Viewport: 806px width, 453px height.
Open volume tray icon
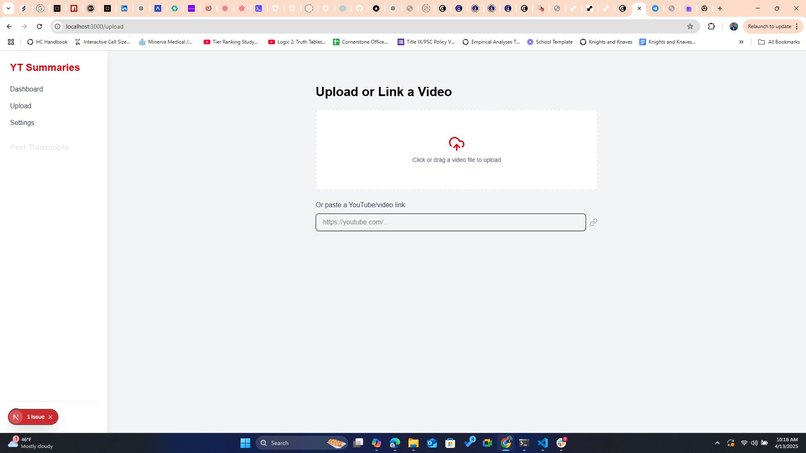[754, 443]
